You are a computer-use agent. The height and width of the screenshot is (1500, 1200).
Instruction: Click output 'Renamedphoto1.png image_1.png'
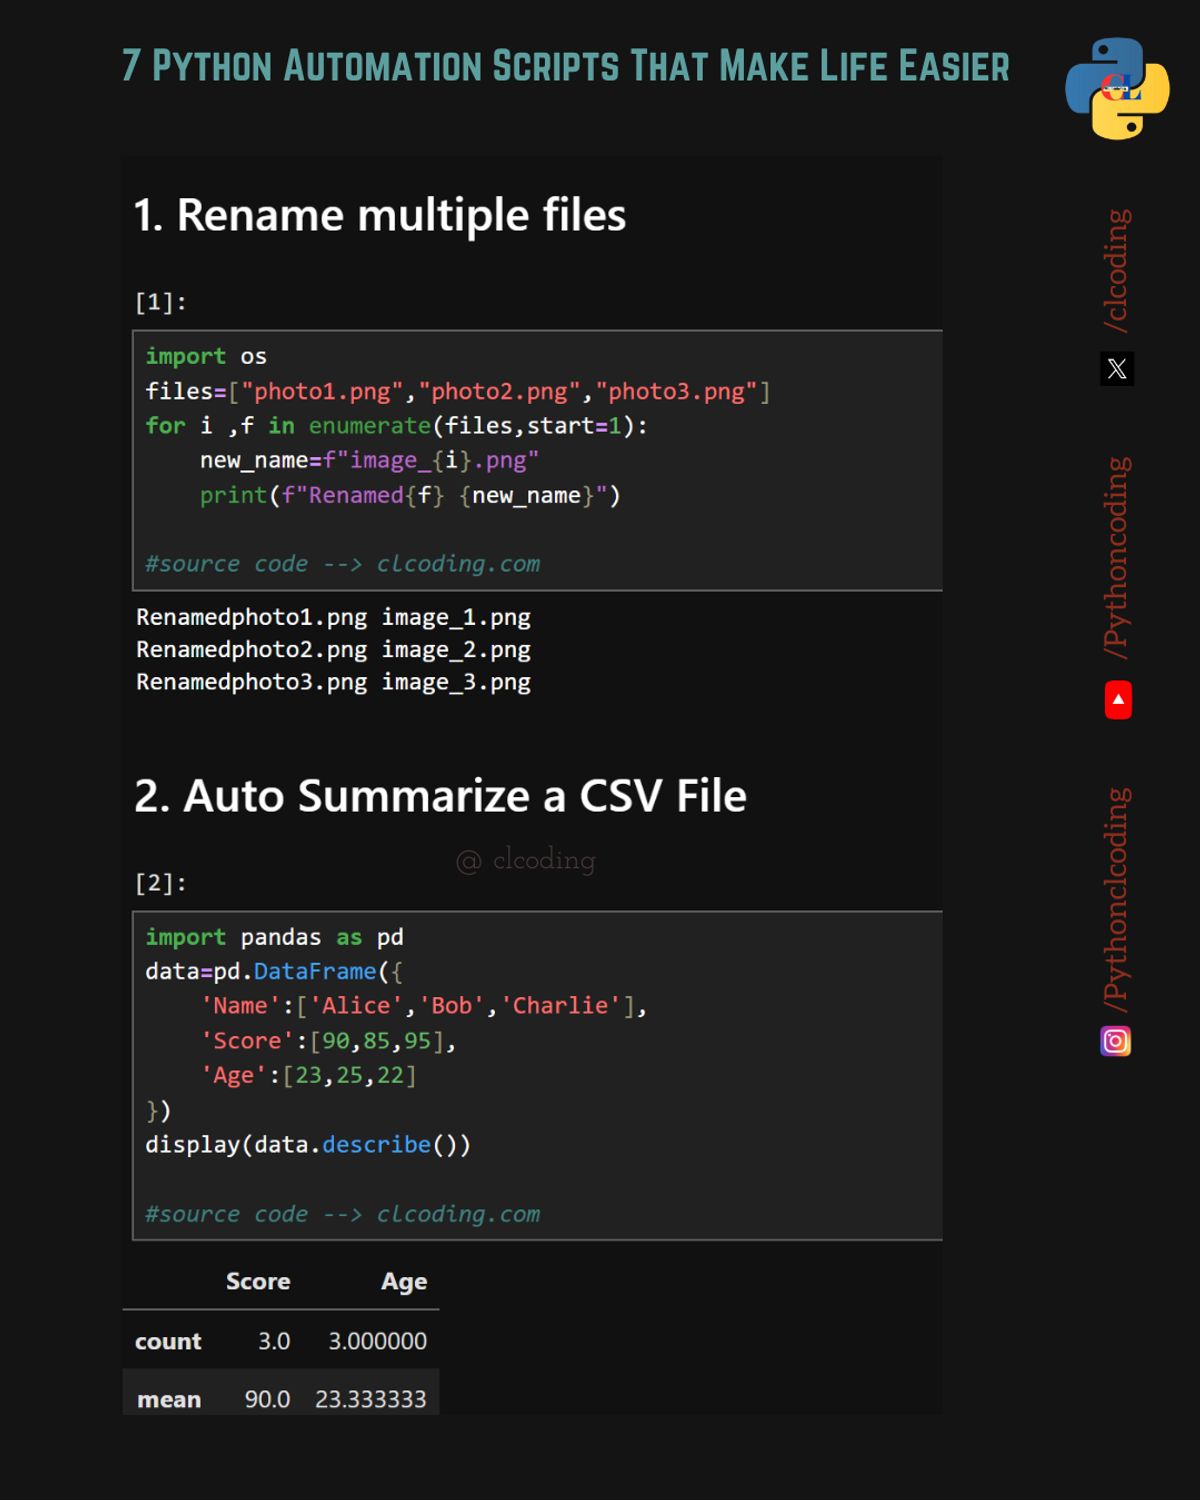(x=333, y=617)
